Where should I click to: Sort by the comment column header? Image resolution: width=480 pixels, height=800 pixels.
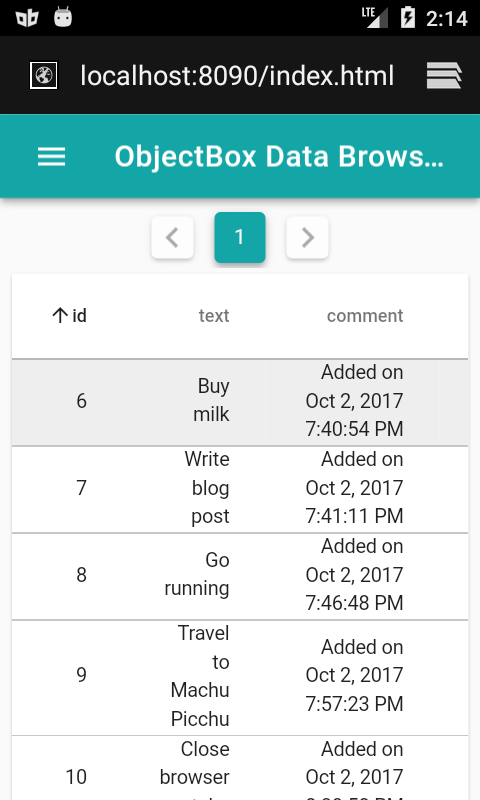coord(365,316)
